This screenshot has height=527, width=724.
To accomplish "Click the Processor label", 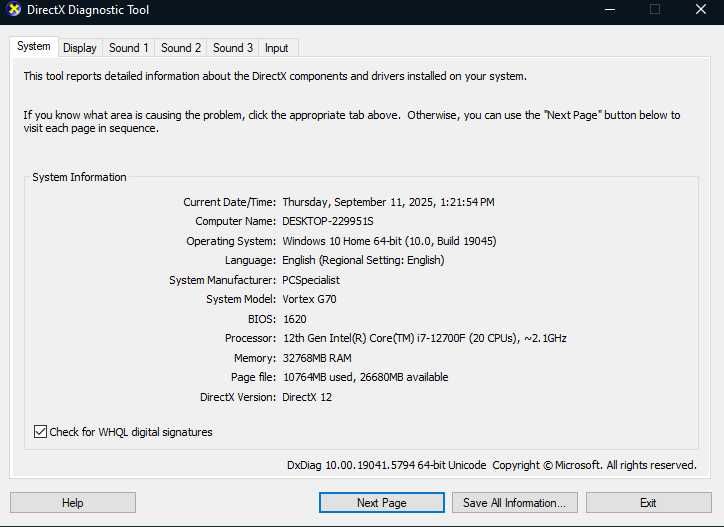I will [250, 339].
